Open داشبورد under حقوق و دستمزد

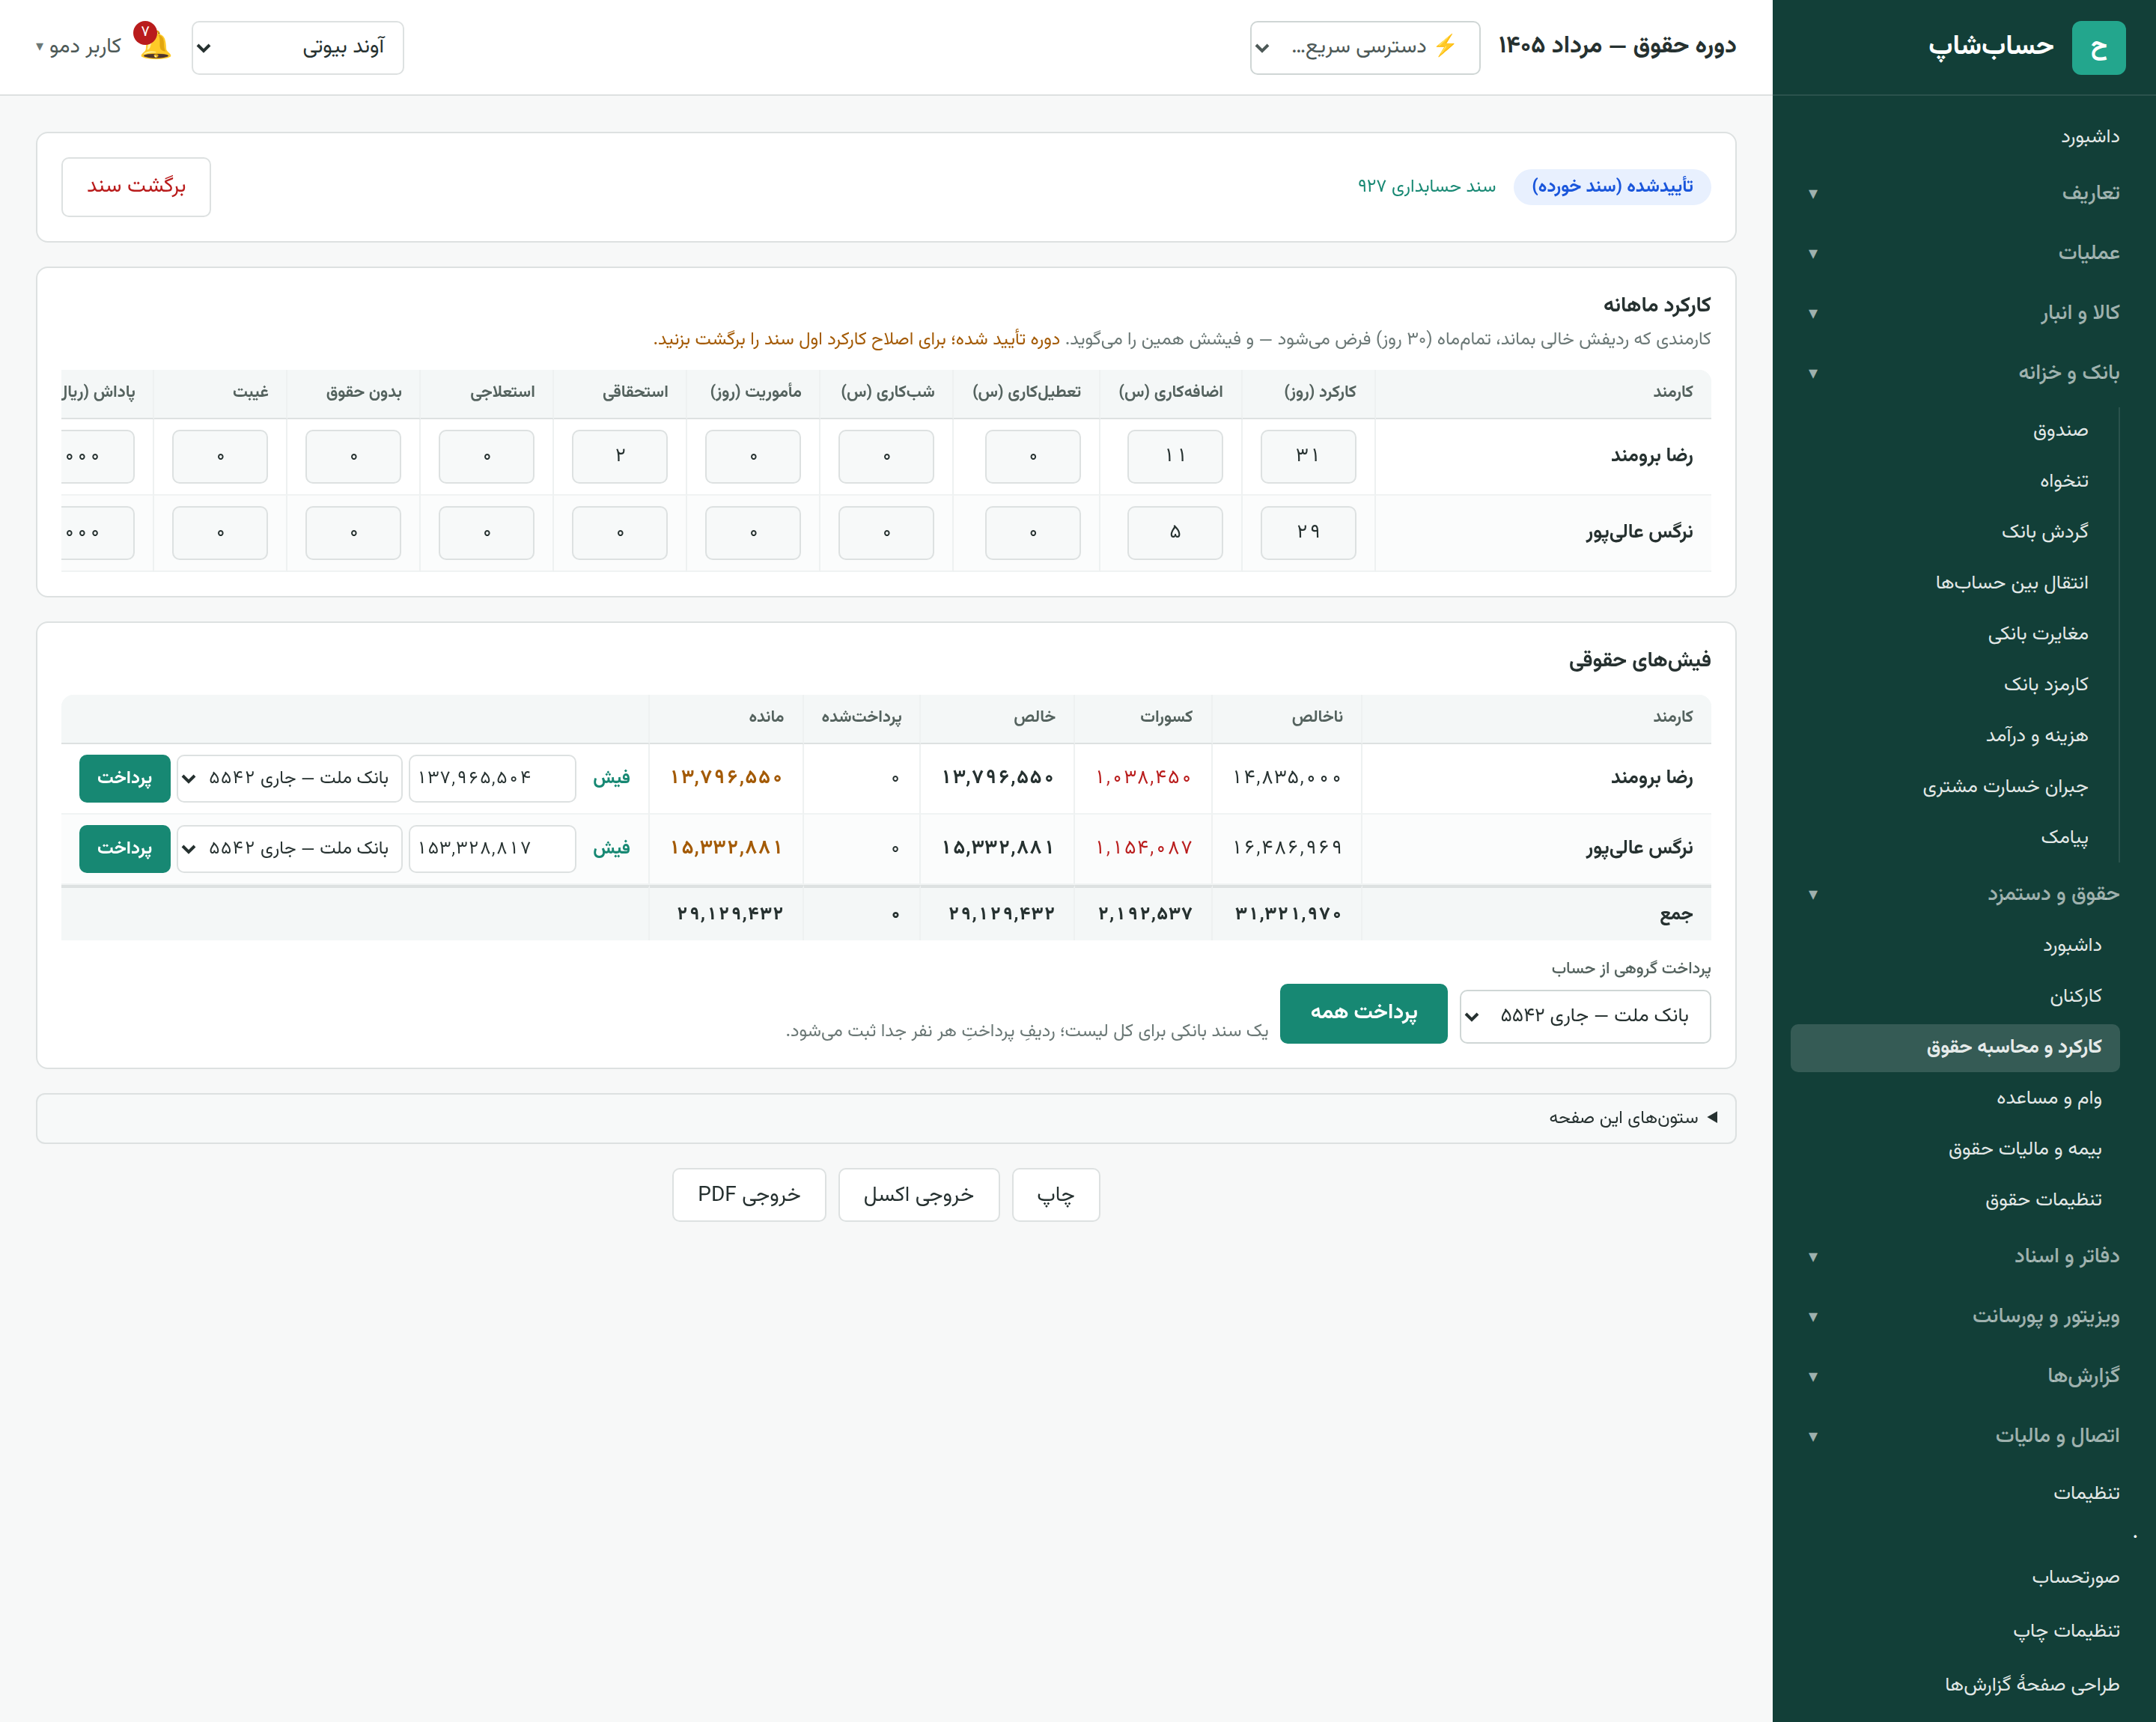tap(2071, 945)
